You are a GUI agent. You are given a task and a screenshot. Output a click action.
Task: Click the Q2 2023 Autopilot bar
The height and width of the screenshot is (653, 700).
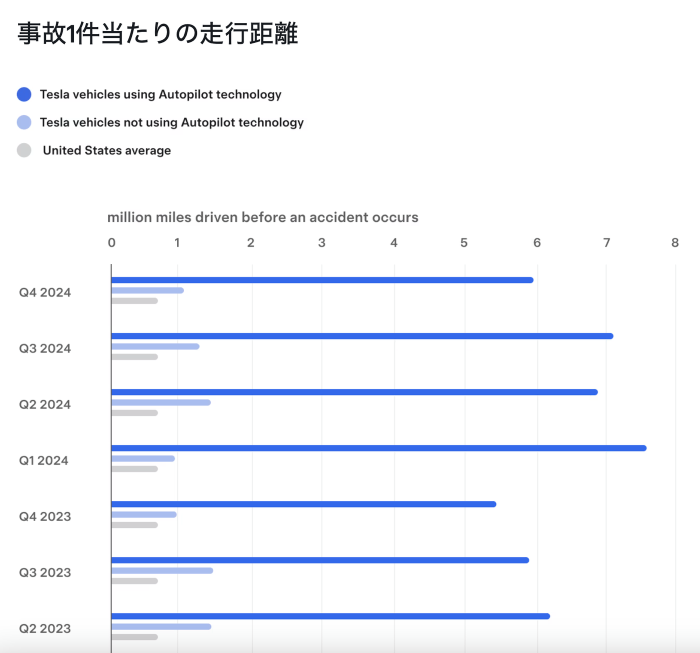[330, 616]
